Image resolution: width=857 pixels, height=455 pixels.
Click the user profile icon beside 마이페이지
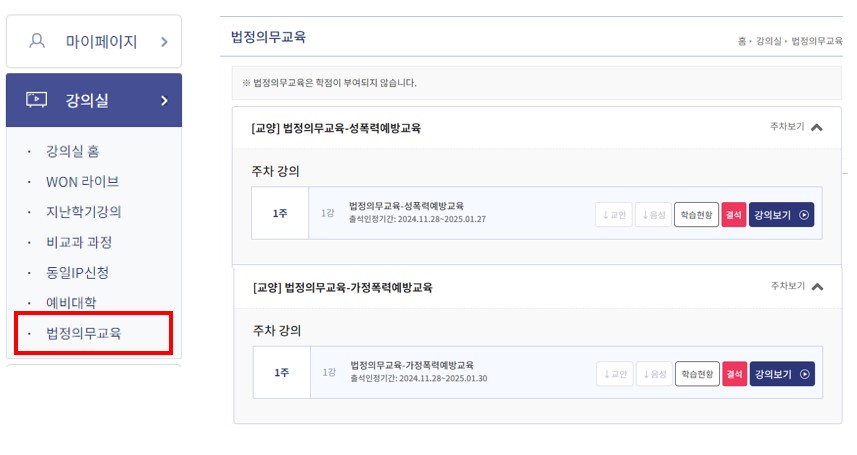tap(37, 41)
